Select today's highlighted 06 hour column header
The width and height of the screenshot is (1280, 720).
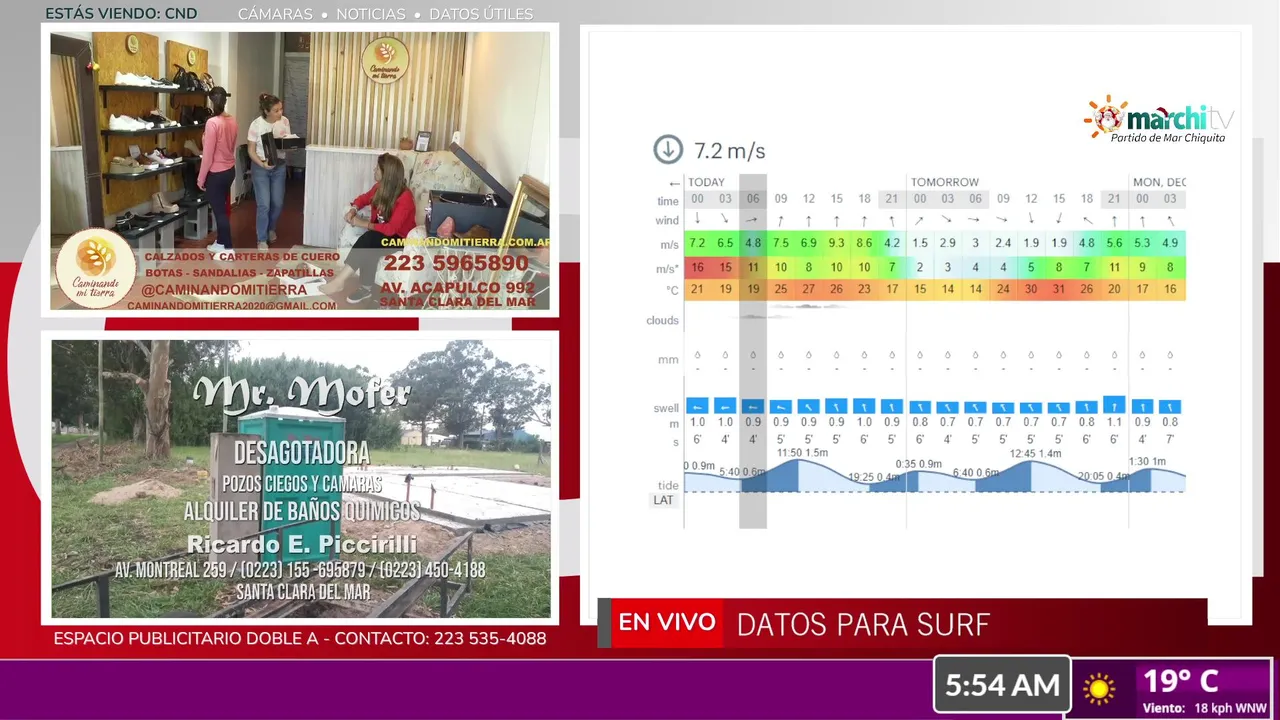pos(753,199)
